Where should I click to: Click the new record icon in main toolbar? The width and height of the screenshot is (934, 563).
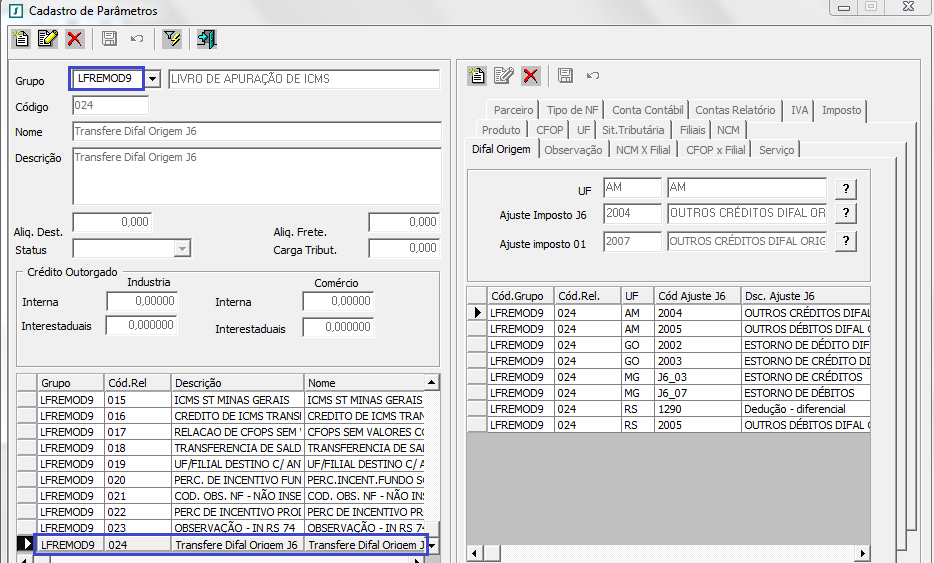pyautogui.click(x=21, y=39)
